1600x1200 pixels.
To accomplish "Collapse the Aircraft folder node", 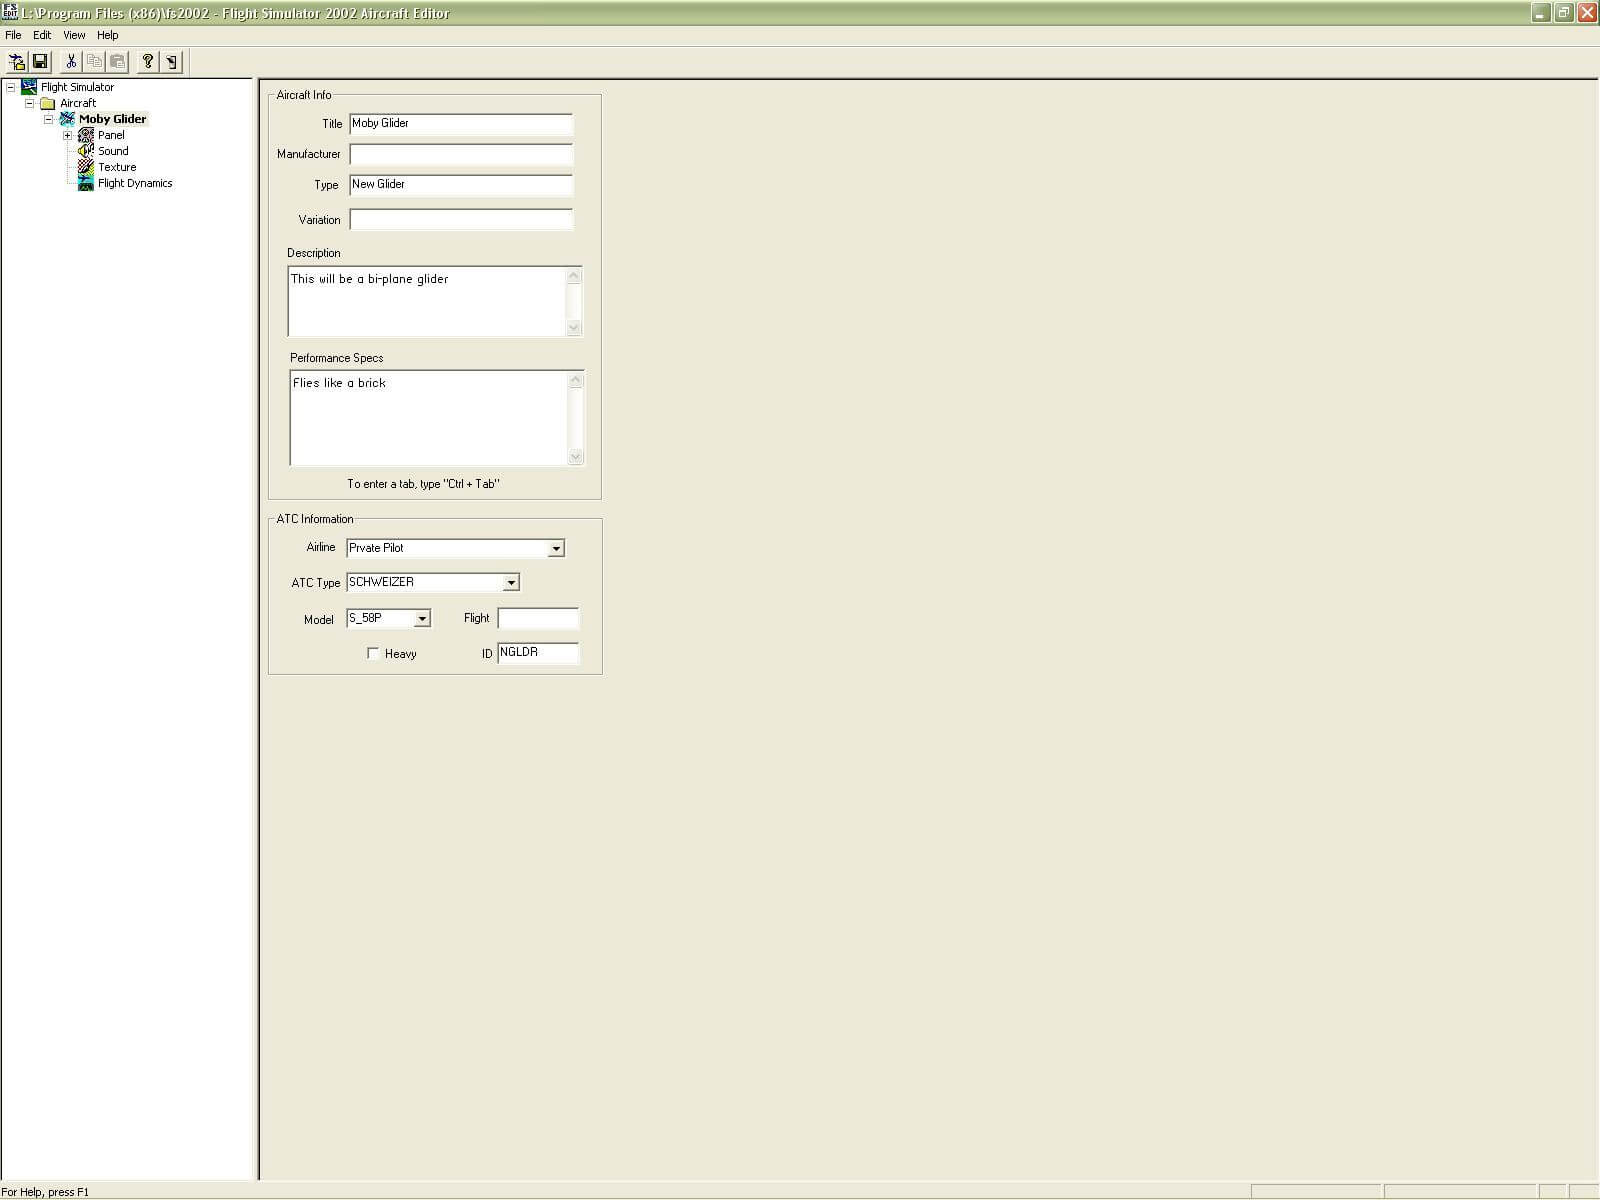I will point(30,103).
